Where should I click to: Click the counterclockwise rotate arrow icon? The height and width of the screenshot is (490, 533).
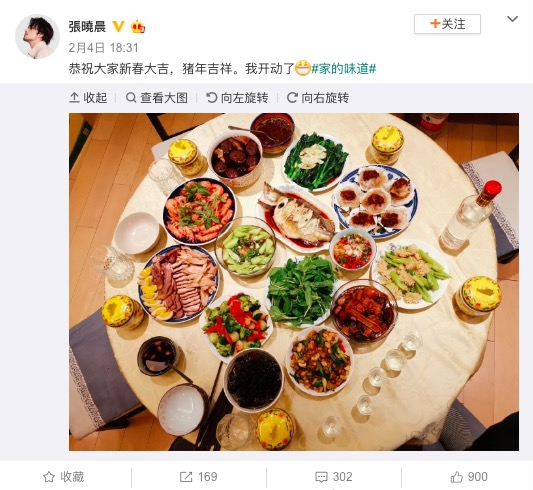coord(211,98)
